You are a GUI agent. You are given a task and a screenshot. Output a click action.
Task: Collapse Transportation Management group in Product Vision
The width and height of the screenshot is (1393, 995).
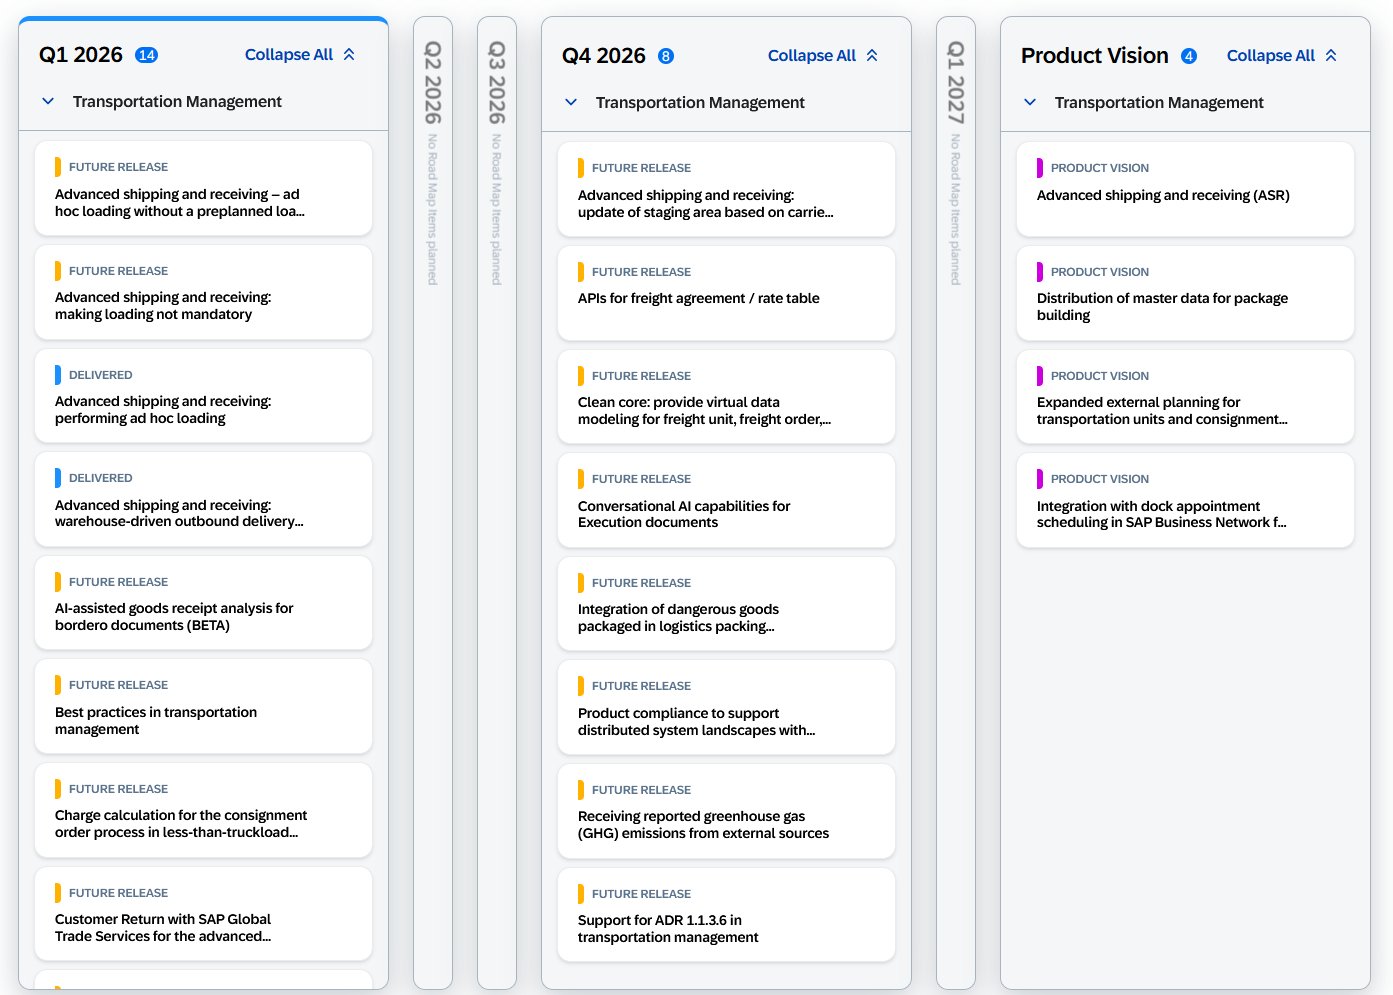point(1030,102)
